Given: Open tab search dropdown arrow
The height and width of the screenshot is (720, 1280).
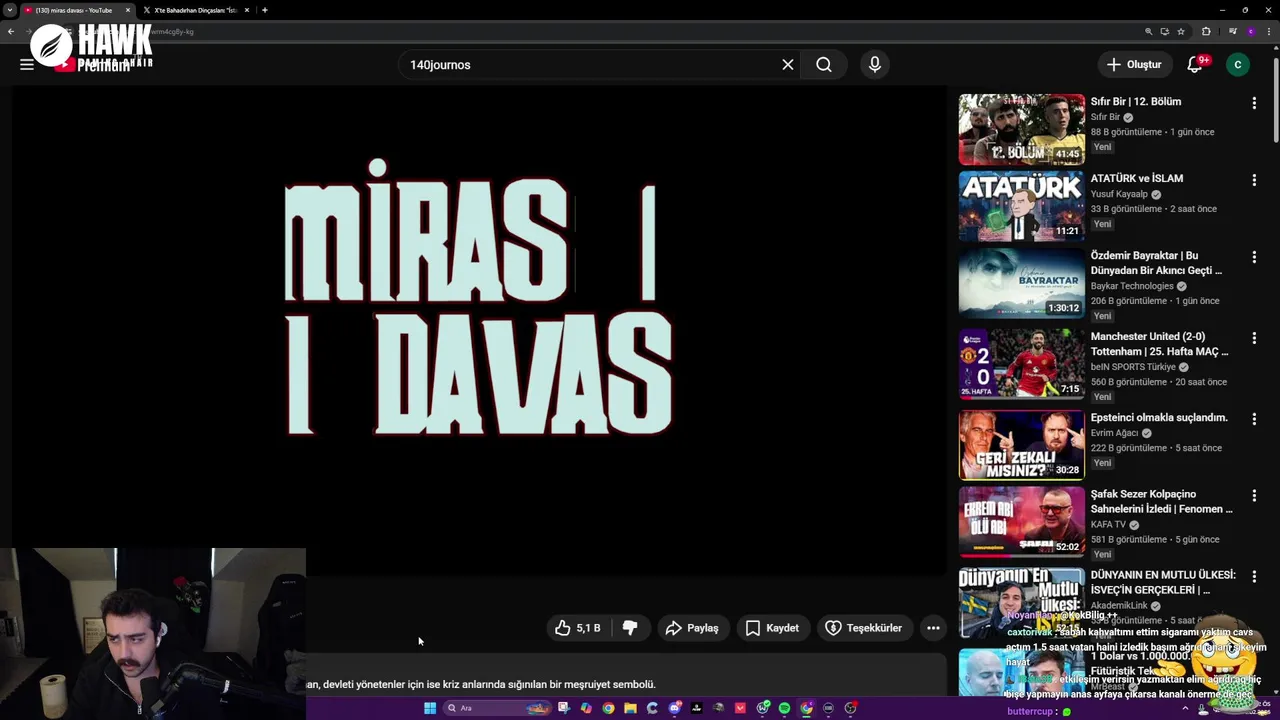Looking at the screenshot, I should (x=9, y=10).
